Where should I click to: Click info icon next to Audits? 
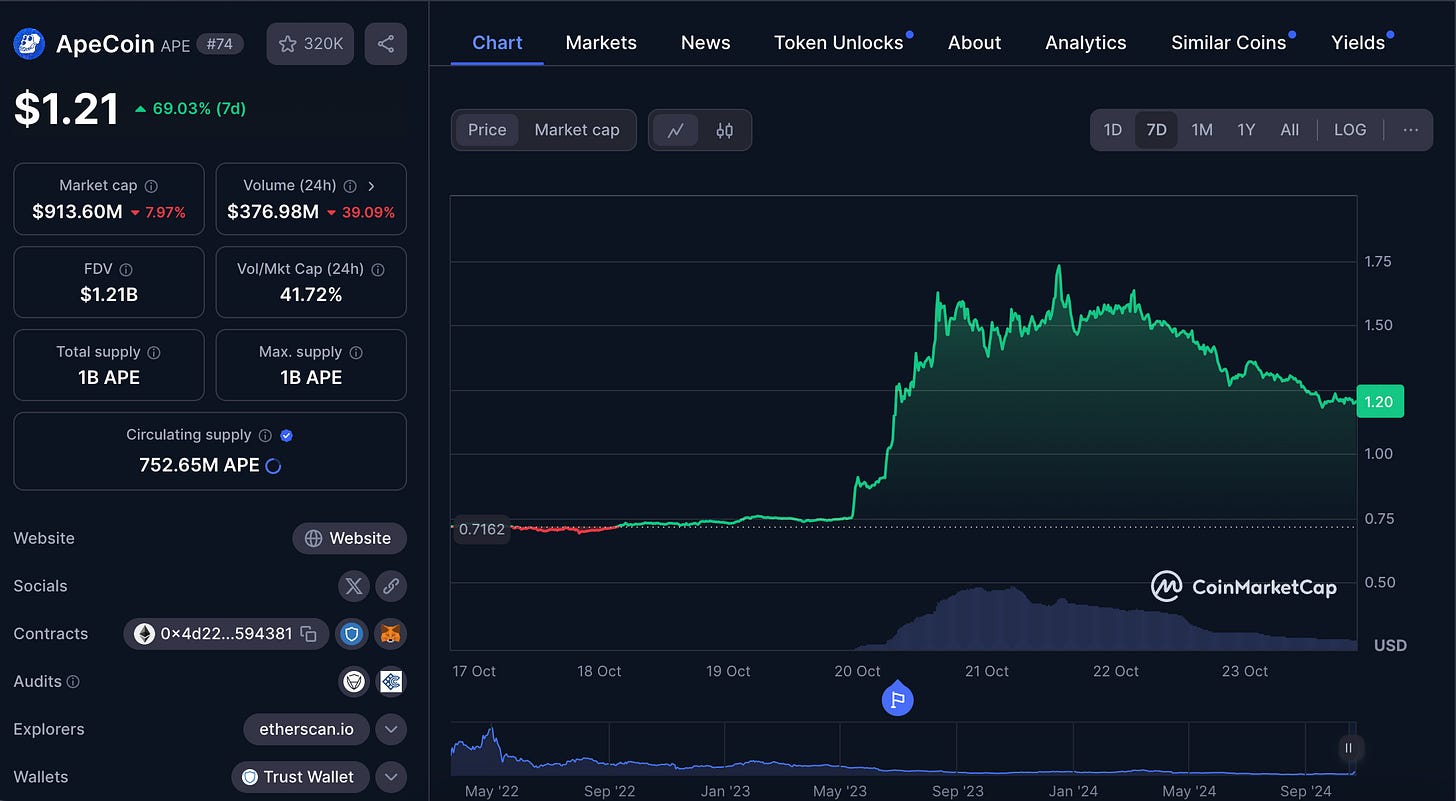coord(73,681)
